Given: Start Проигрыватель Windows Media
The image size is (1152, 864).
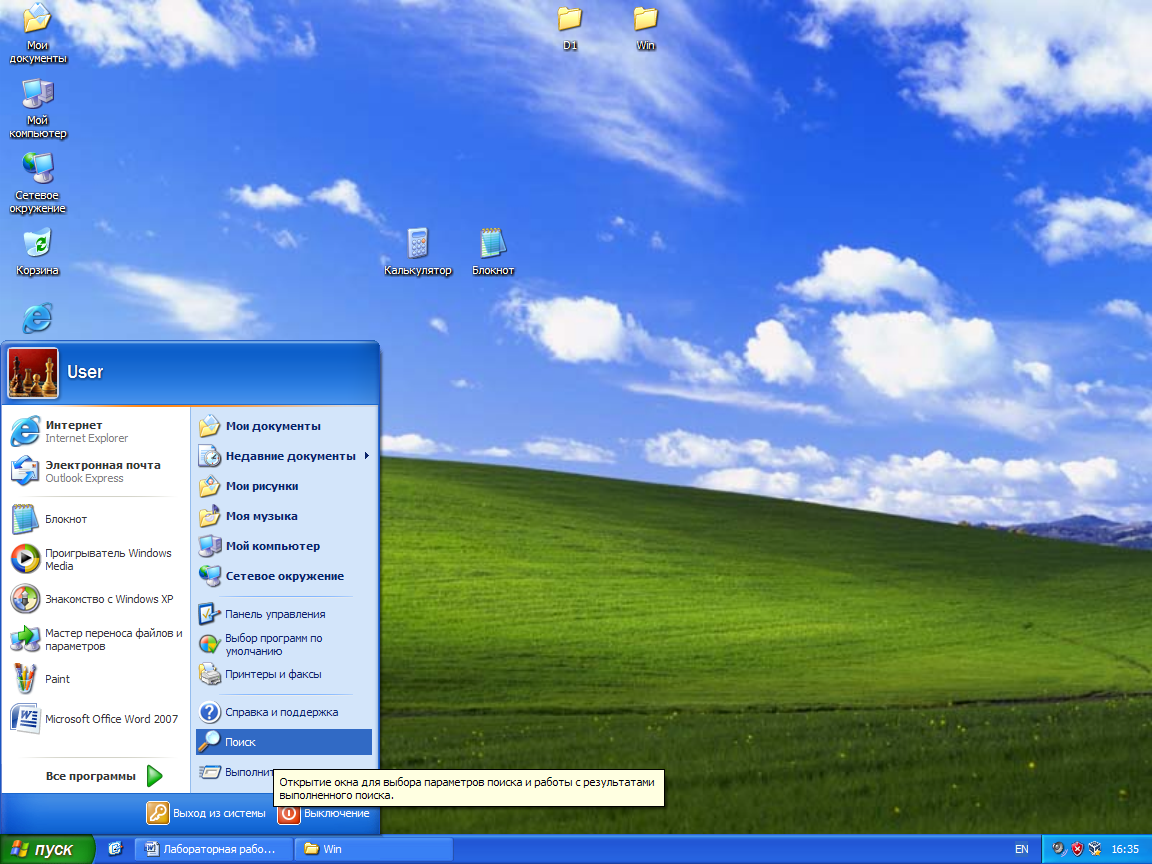Looking at the screenshot, I should click(x=96, y=559).
